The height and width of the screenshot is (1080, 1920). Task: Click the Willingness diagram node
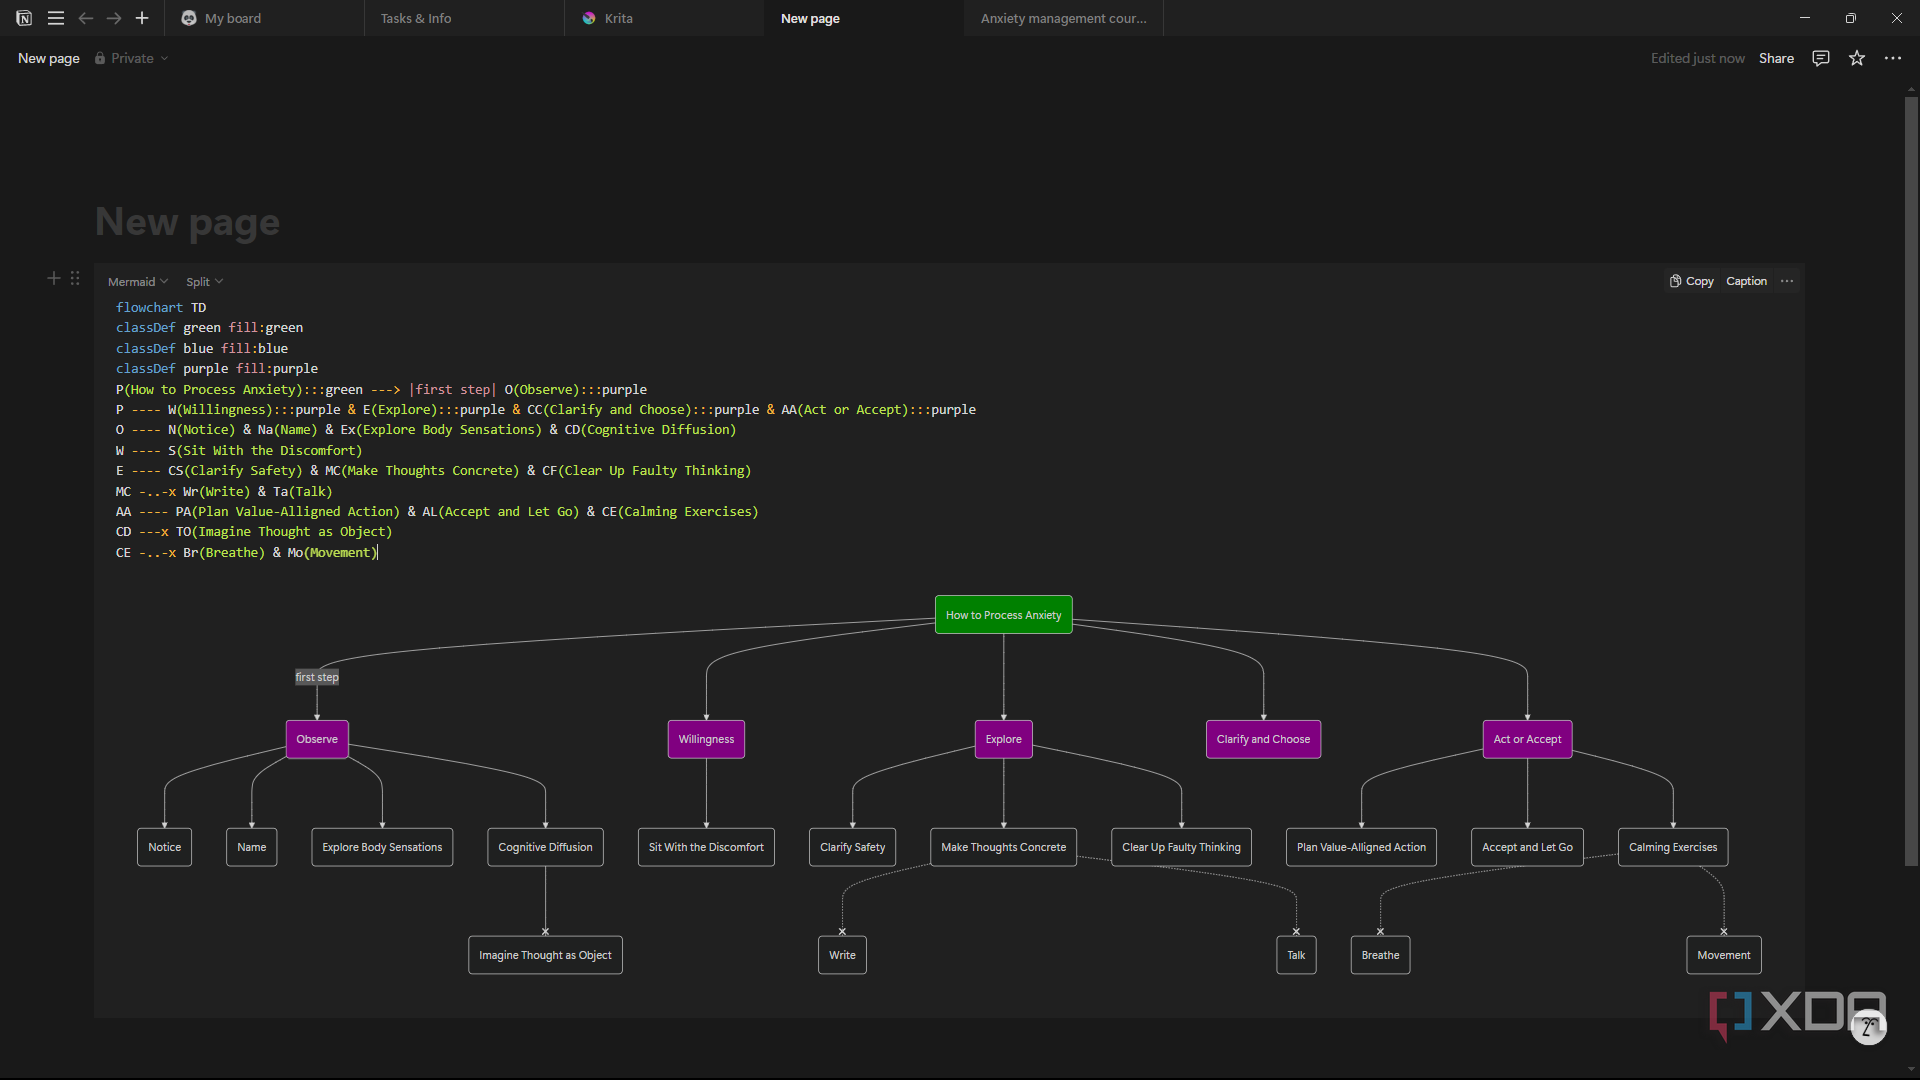coord(706,739)
